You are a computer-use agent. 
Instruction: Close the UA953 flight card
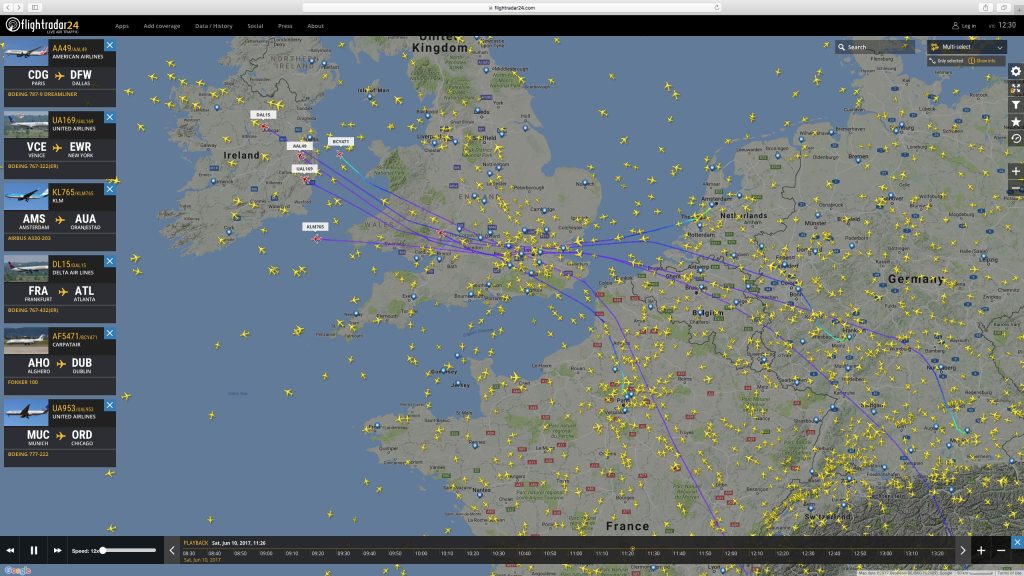[x=110, y=405]
